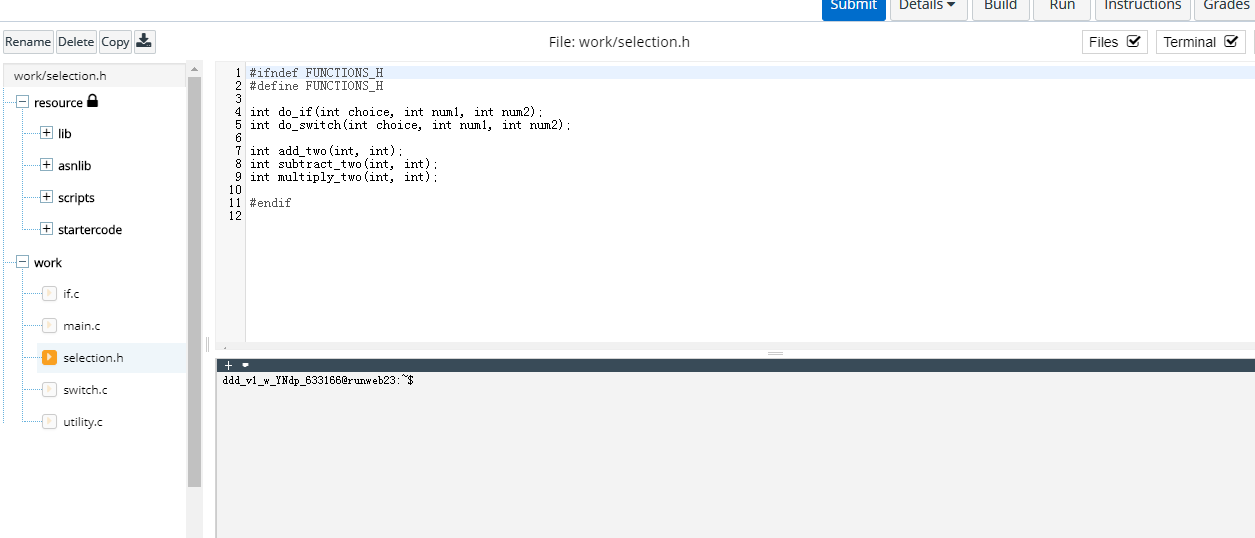Click the file tree vertical scrollbar
Image resolution: width=1255 pixels, height=538 pixels.
click(194, 280)
